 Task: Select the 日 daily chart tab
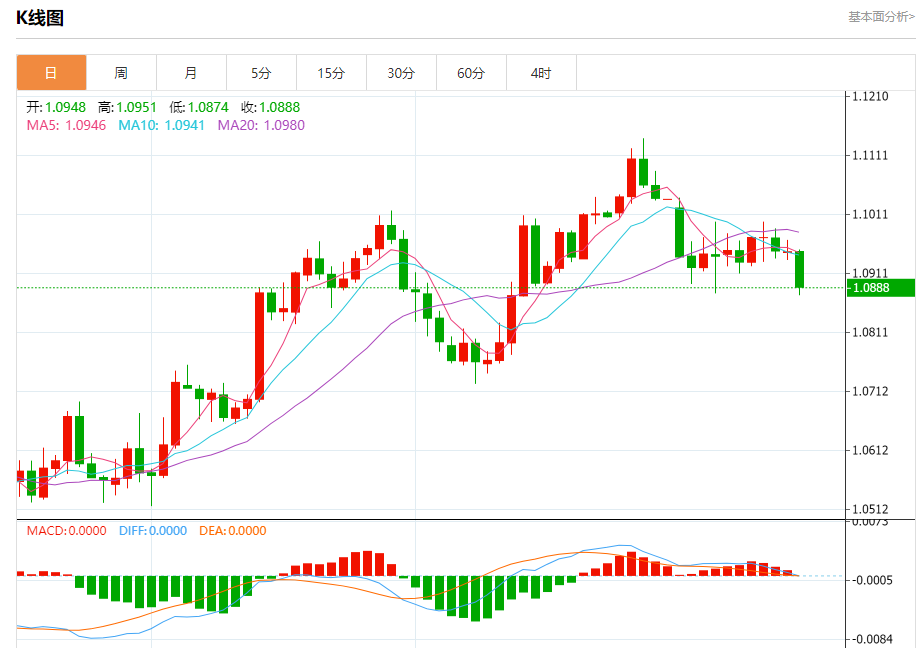pos(51,73)
